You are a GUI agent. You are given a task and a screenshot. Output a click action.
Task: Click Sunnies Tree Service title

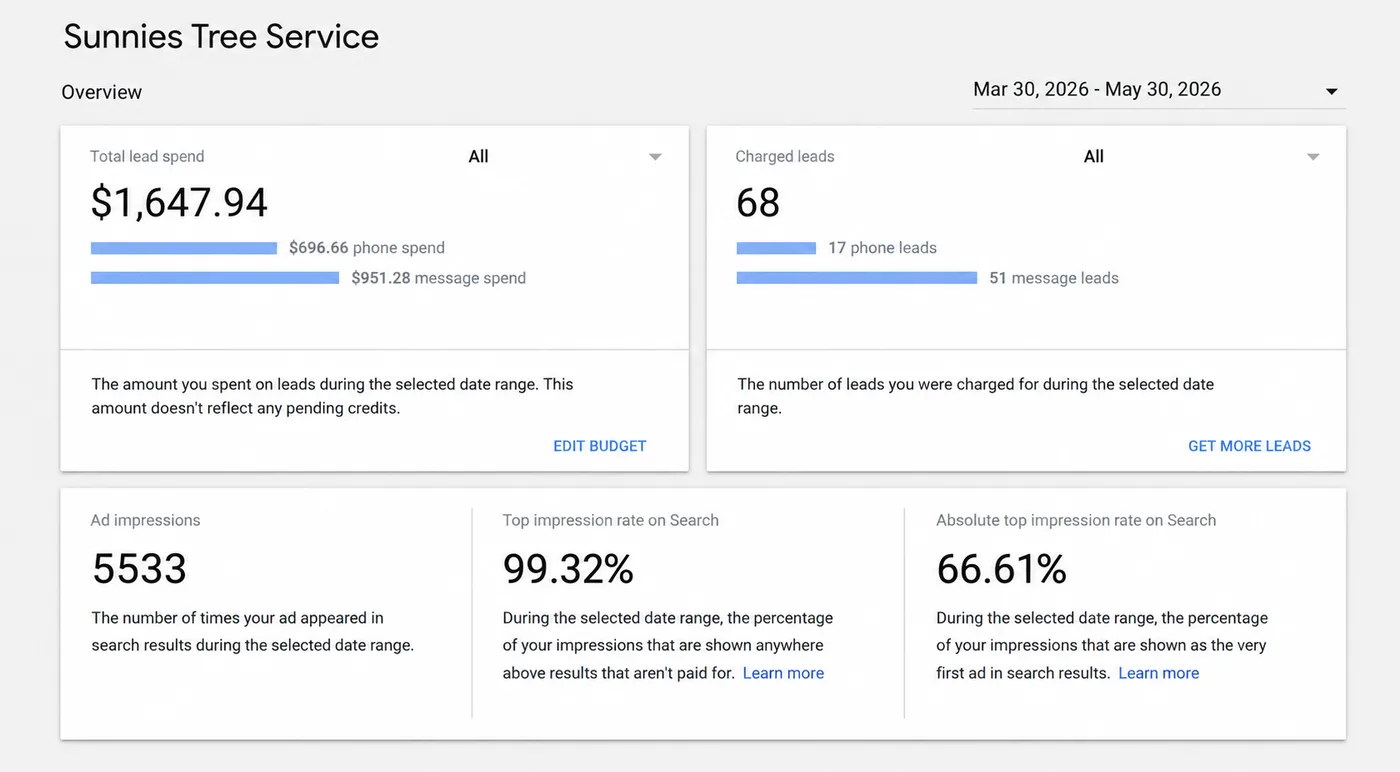click(x=221, y=37)
